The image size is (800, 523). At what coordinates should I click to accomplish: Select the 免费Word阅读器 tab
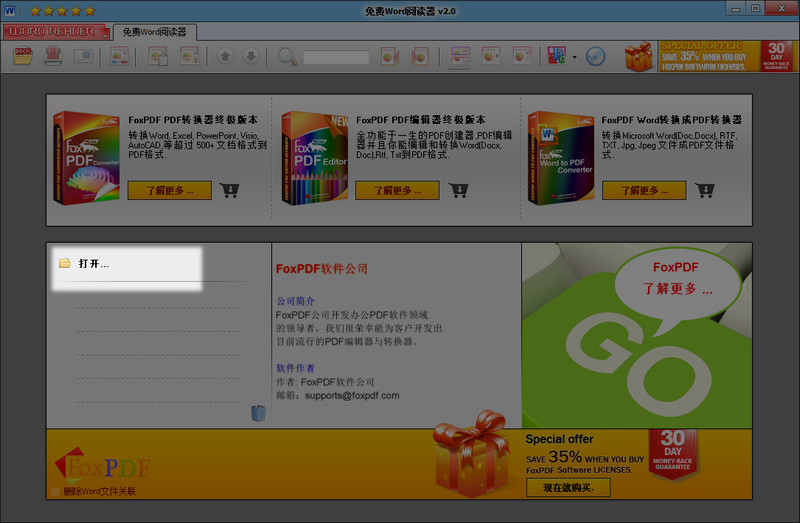point(154,32)
